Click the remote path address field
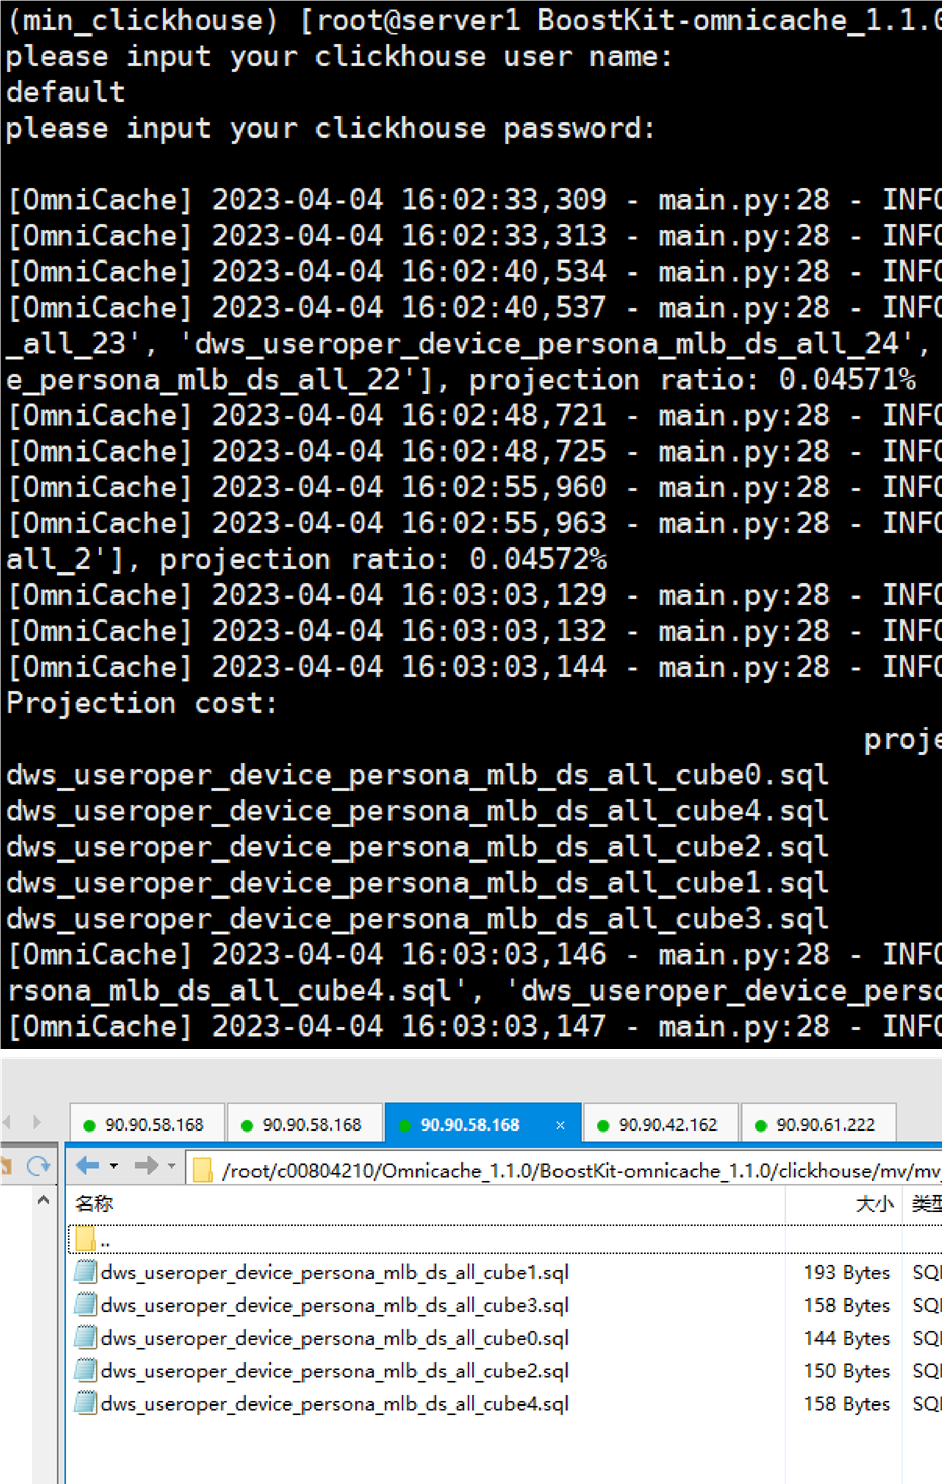942x1484 pixels. (565, 1170)
